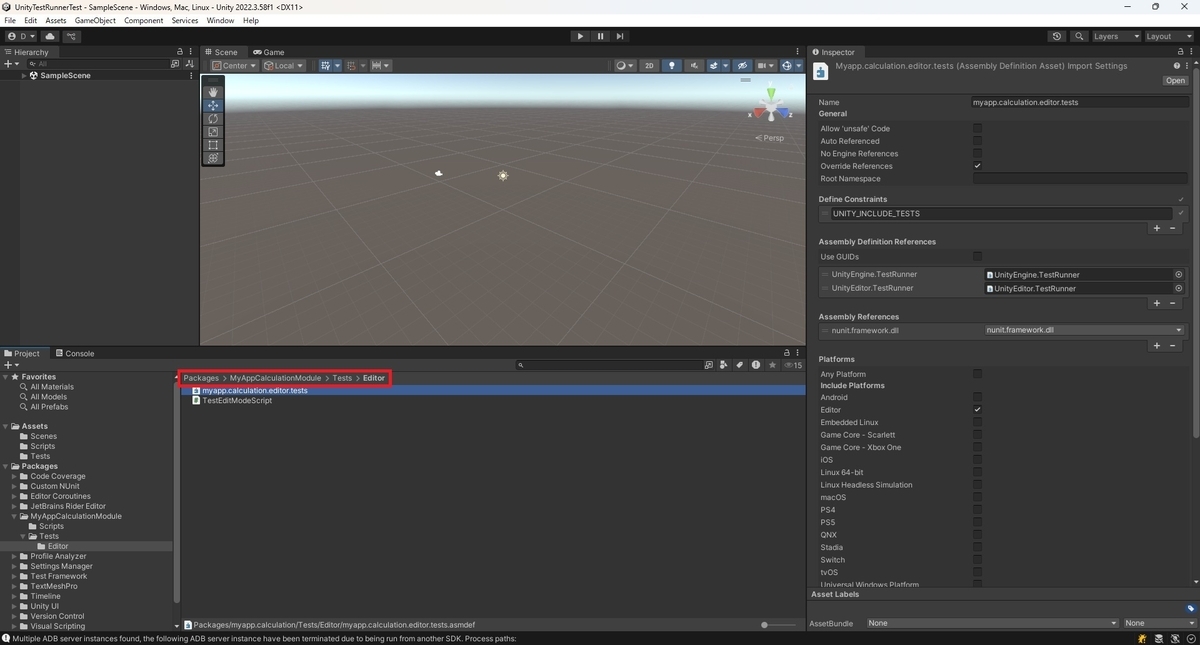Open draw mode shading dropdown
Viewport: 1200px width, 645px height.
pos(625,66)
